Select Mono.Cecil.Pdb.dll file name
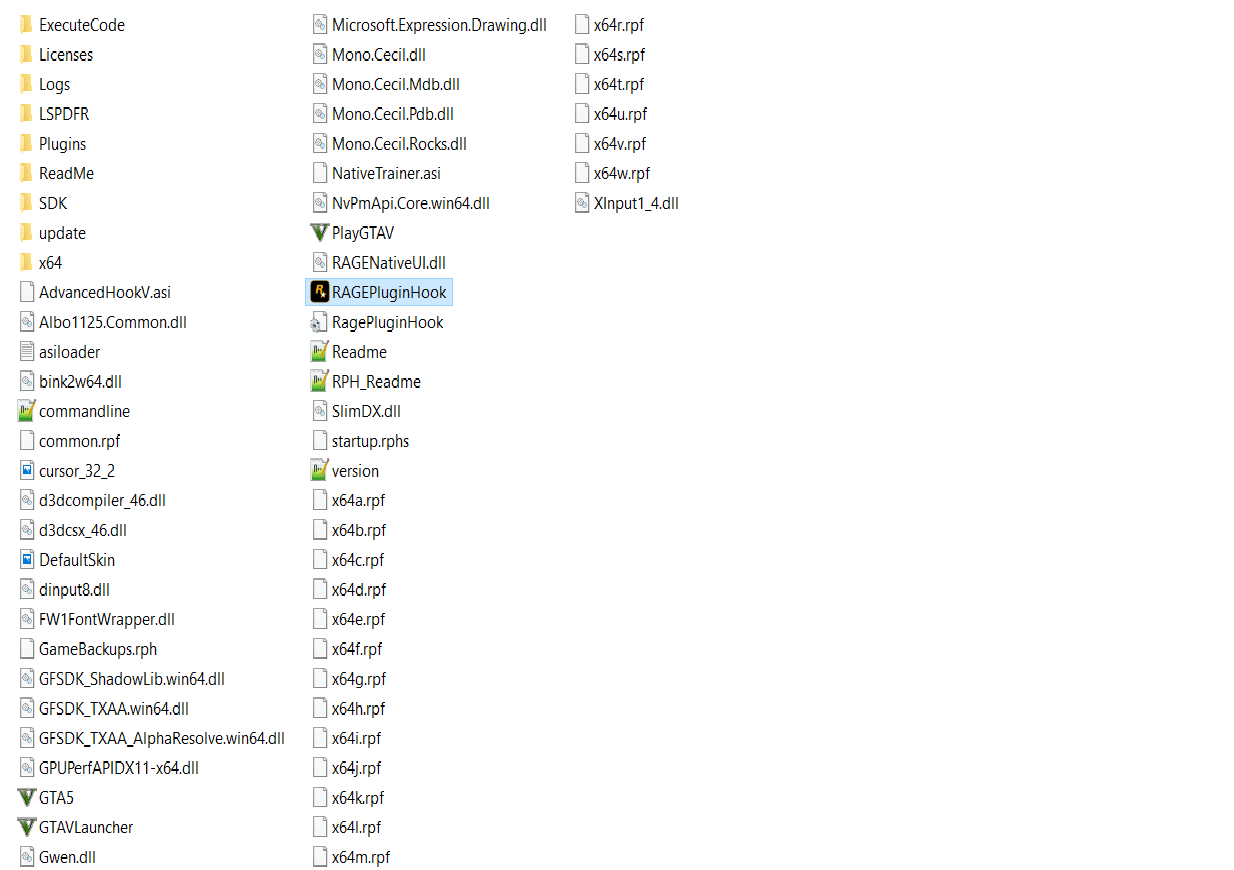This screenshot has height=870, width=1234. click(393, 114)
